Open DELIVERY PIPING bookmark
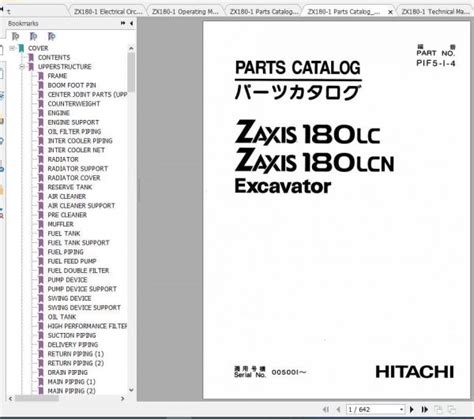This screenshot has height=419, width=474. tap(73, 345)
